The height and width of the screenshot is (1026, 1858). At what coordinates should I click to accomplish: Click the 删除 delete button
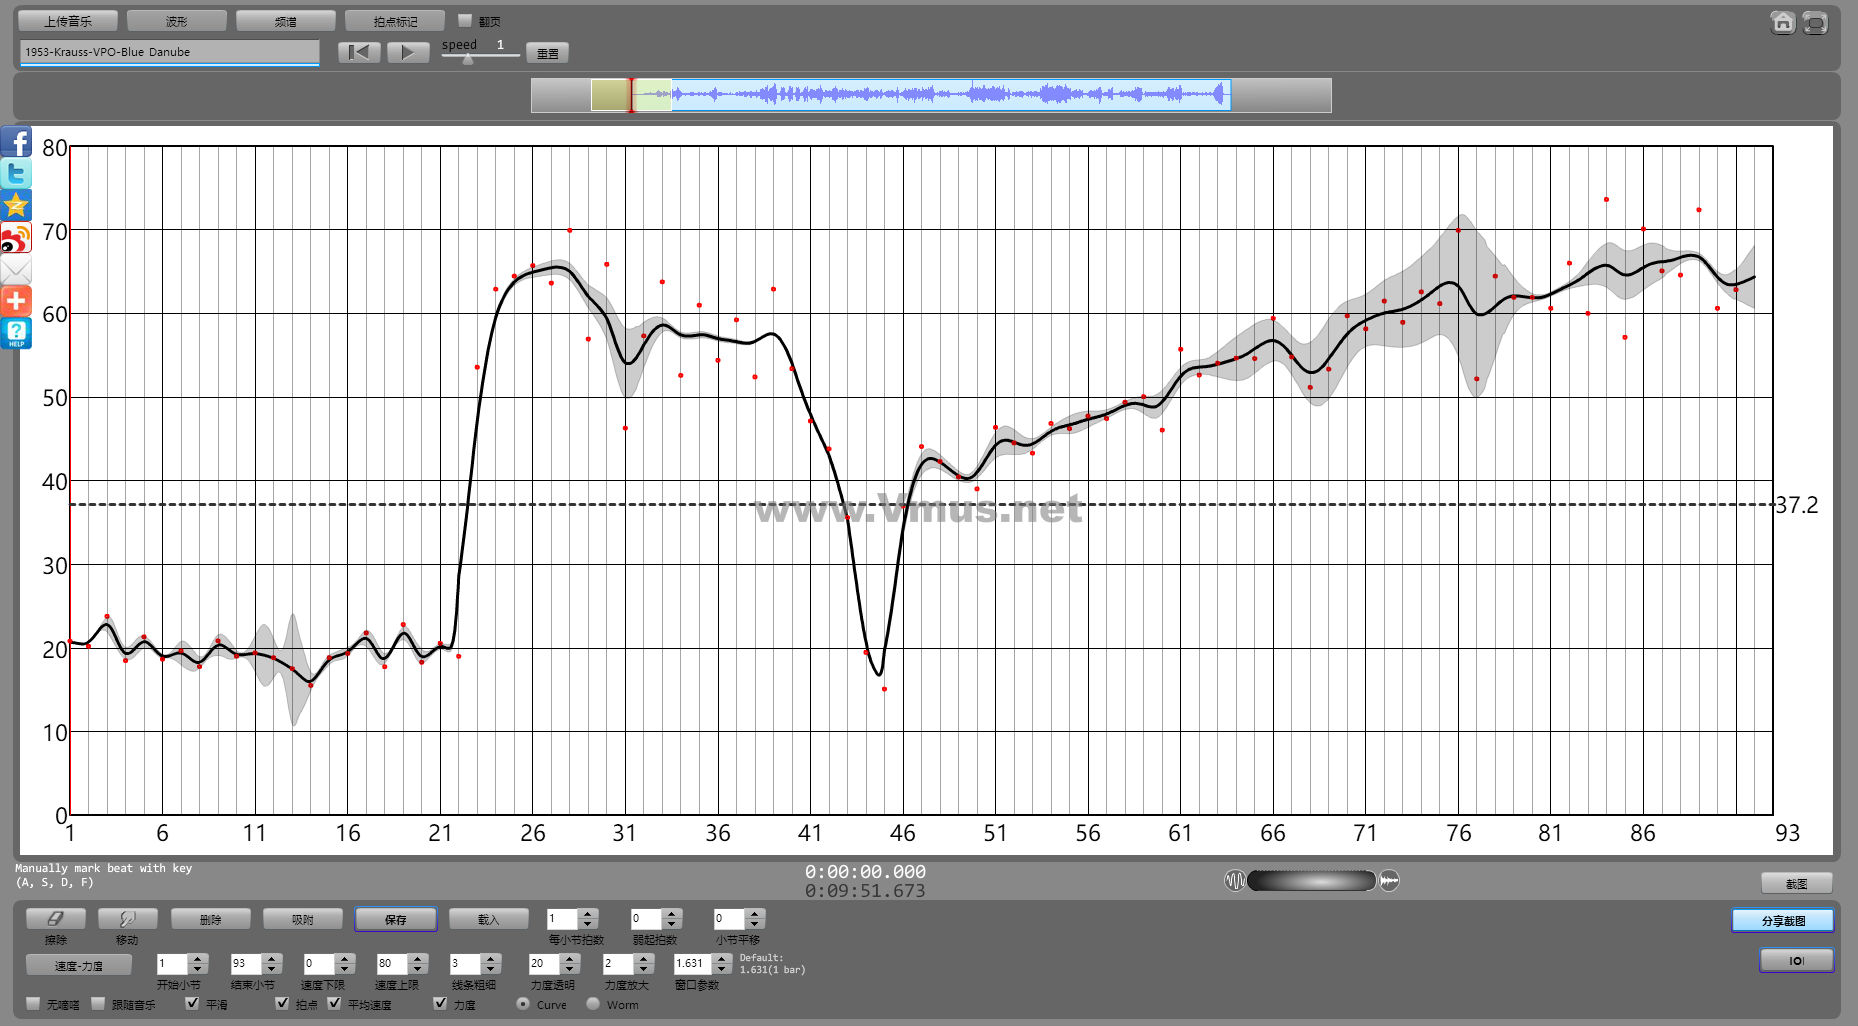[x=210, y=919]
